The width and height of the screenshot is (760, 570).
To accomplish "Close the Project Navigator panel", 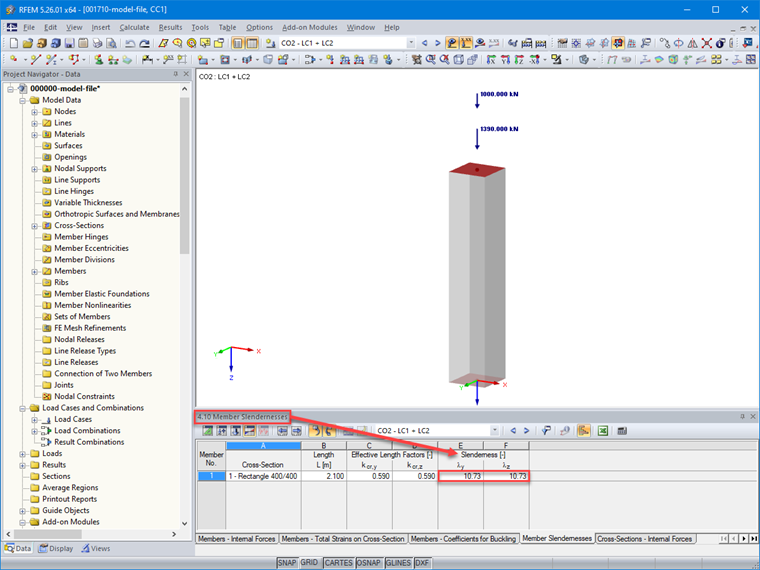I will click(186, 74).
